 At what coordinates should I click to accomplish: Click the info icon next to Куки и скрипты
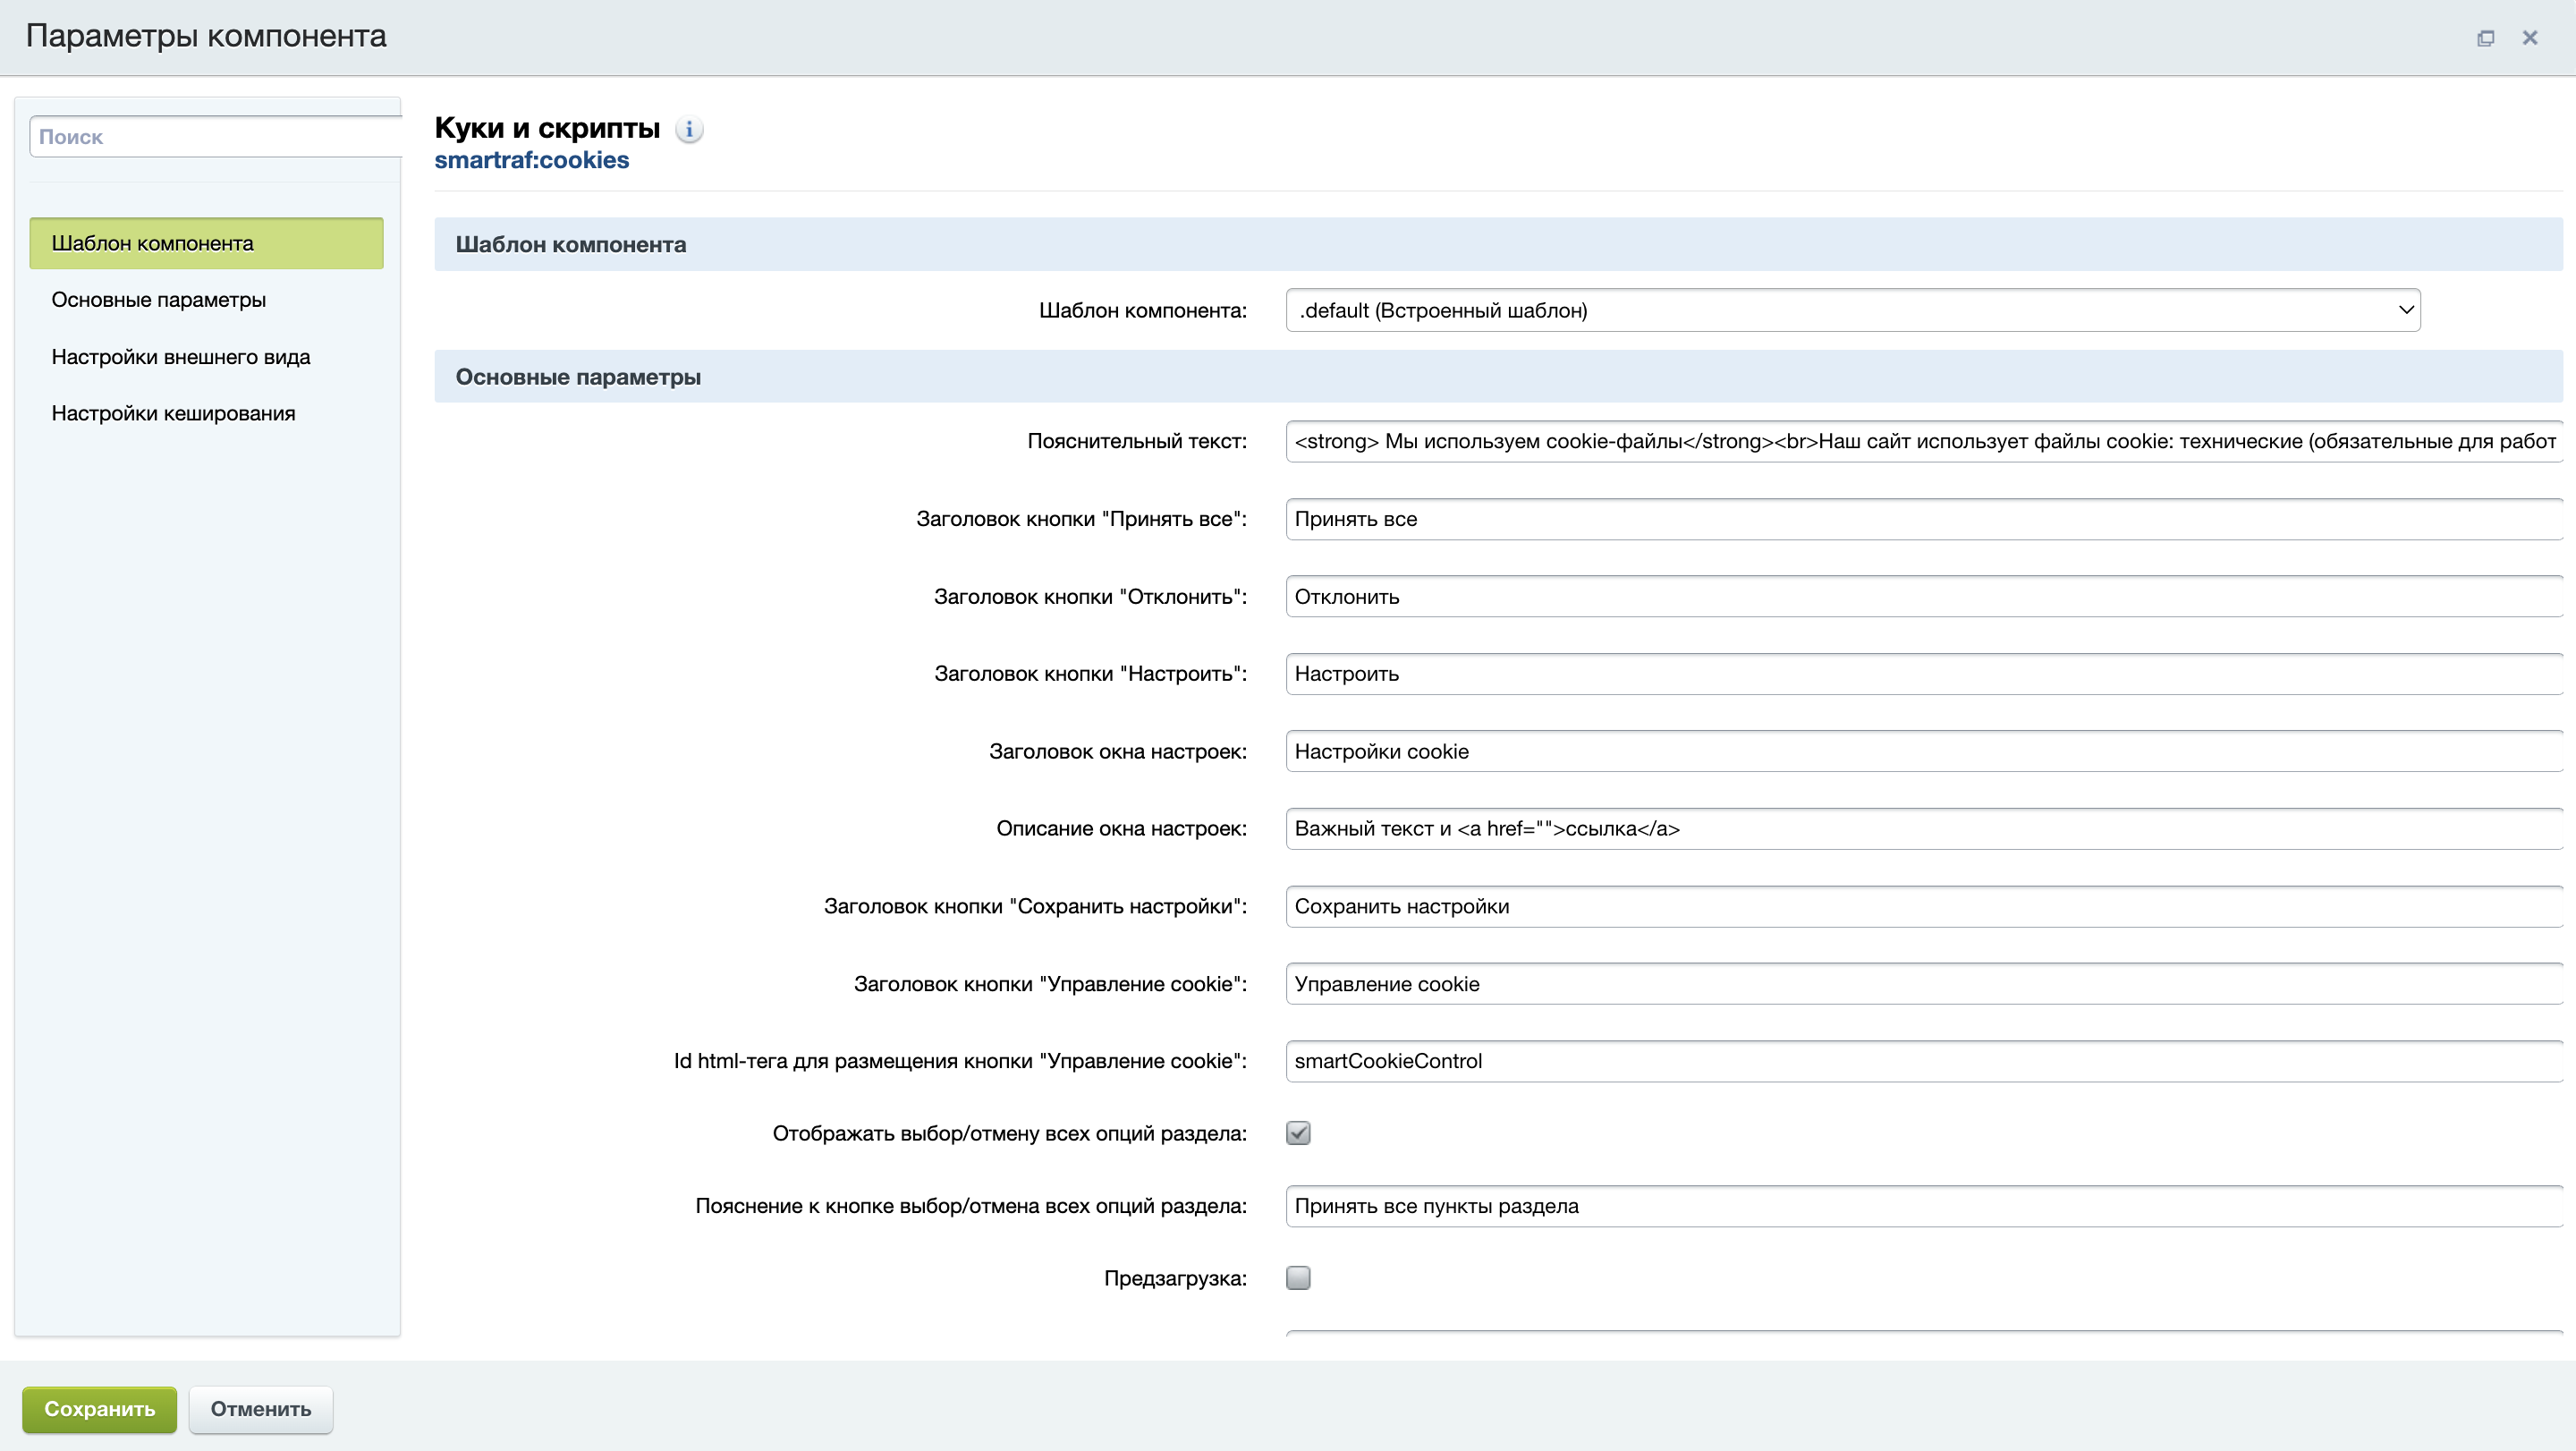pyautogui.click(x=689, y=129)
